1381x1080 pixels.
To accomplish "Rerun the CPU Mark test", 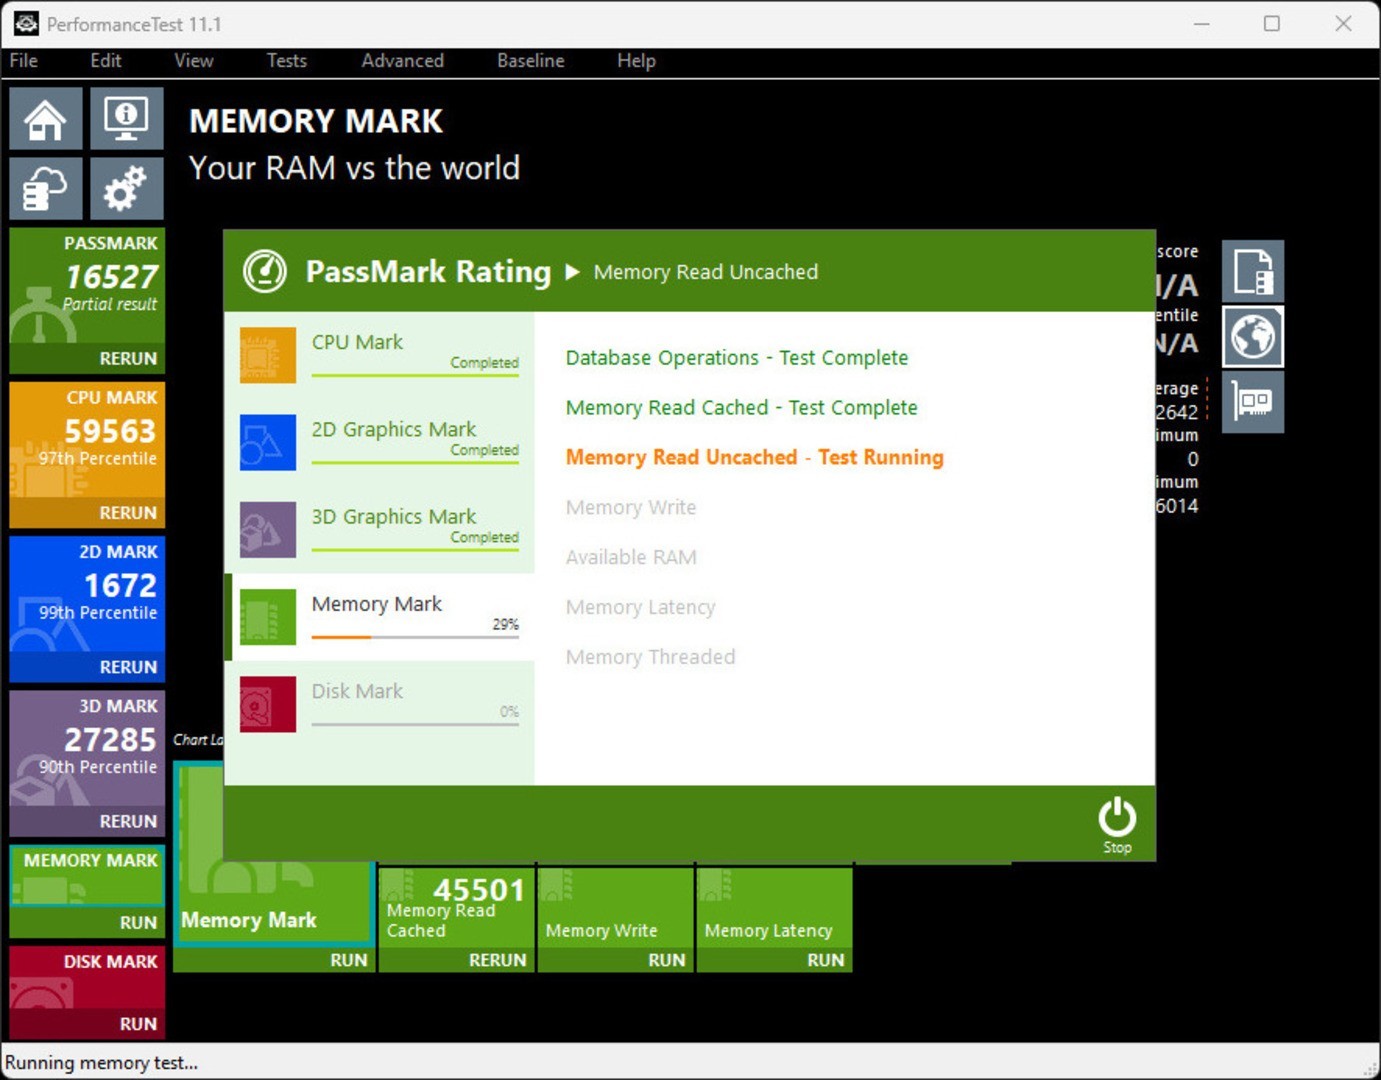I will tap(128, 512).
